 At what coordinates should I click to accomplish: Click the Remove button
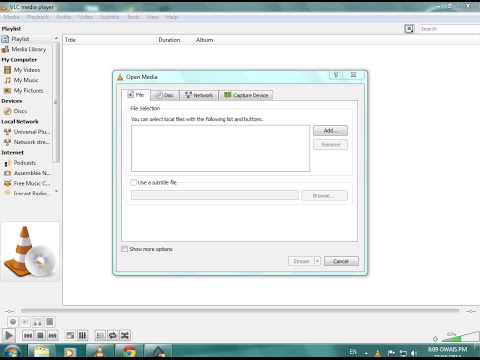(x=330, y=145)
